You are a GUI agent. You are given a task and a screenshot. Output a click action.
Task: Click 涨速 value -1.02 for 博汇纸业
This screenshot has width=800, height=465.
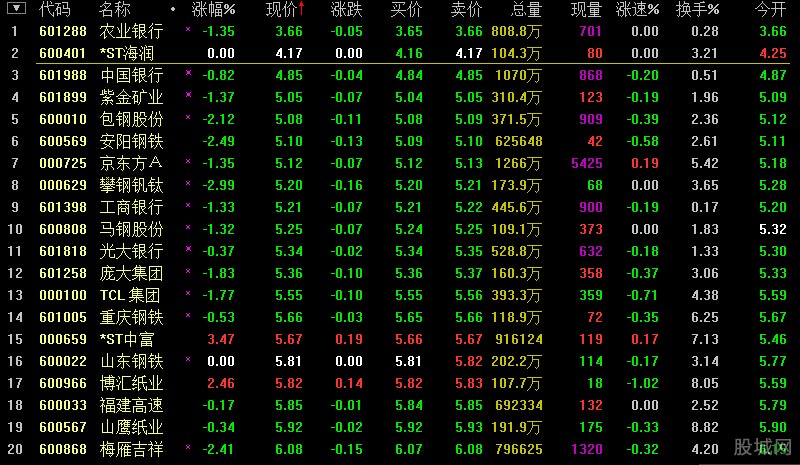tap(642, 383)
